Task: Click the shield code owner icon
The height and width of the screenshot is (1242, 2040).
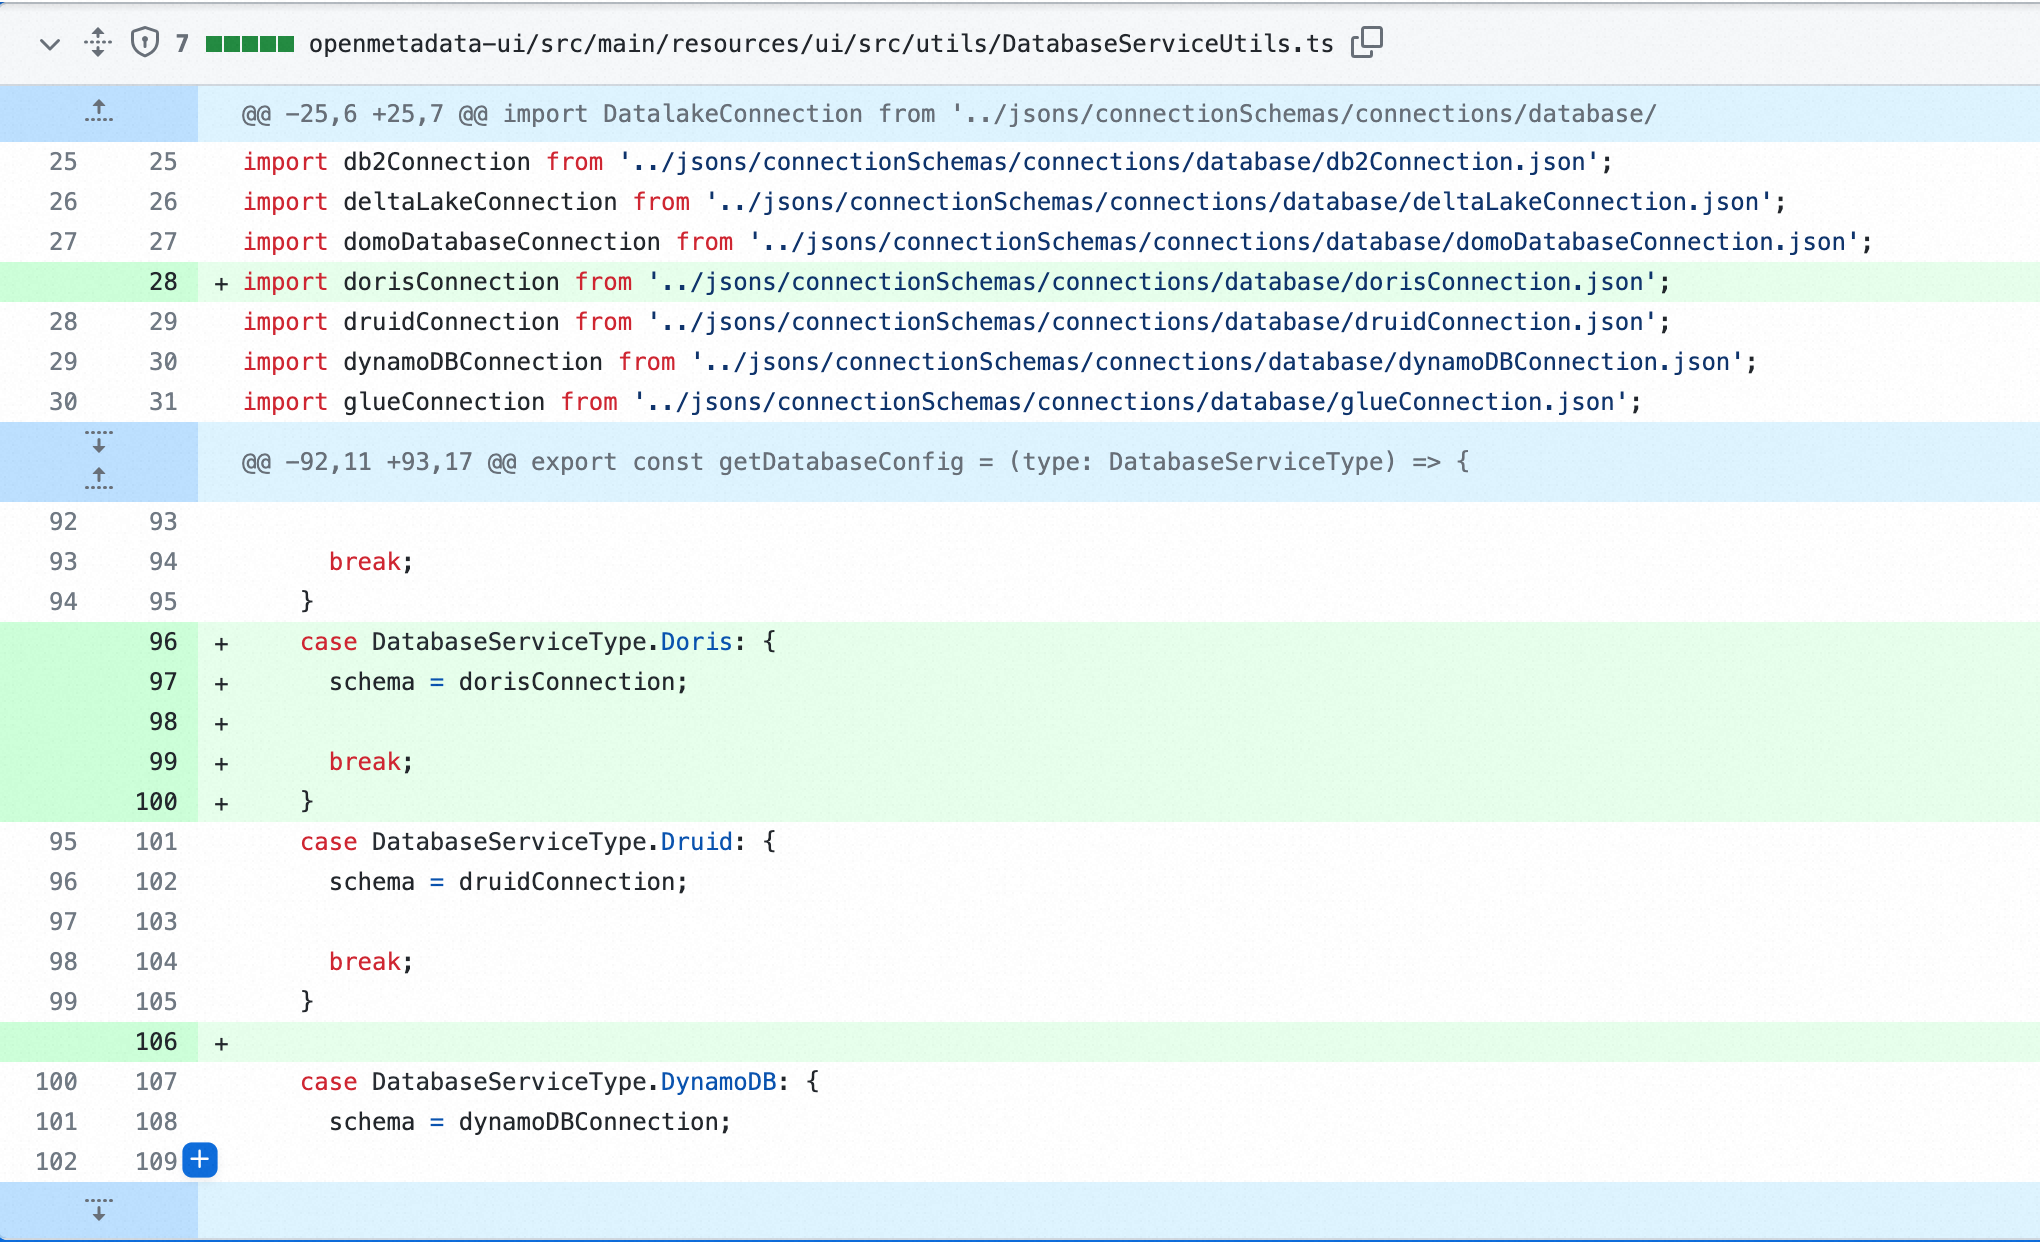Action: tap(145, 43)
